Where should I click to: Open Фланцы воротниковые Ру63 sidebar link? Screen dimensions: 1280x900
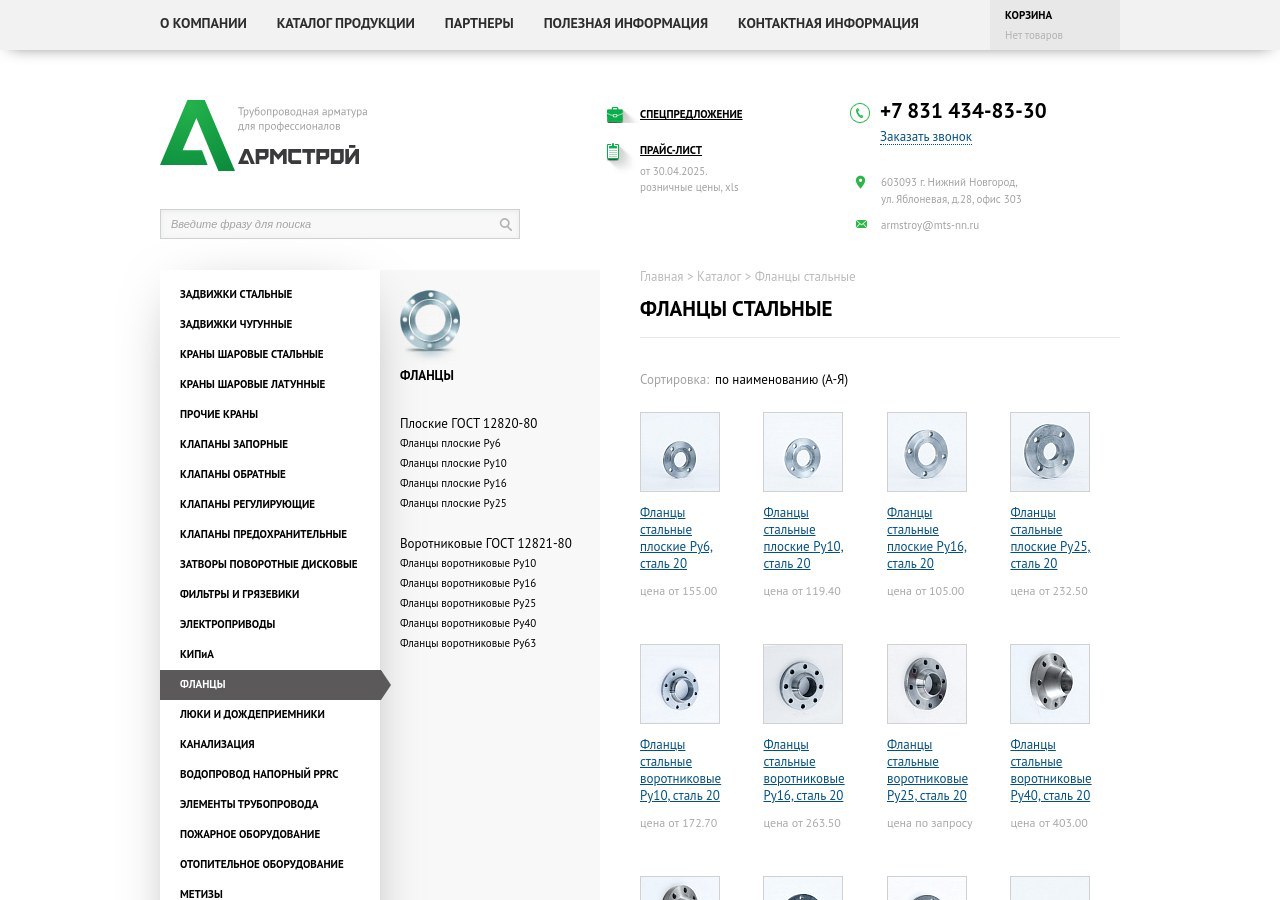point(468,643)
